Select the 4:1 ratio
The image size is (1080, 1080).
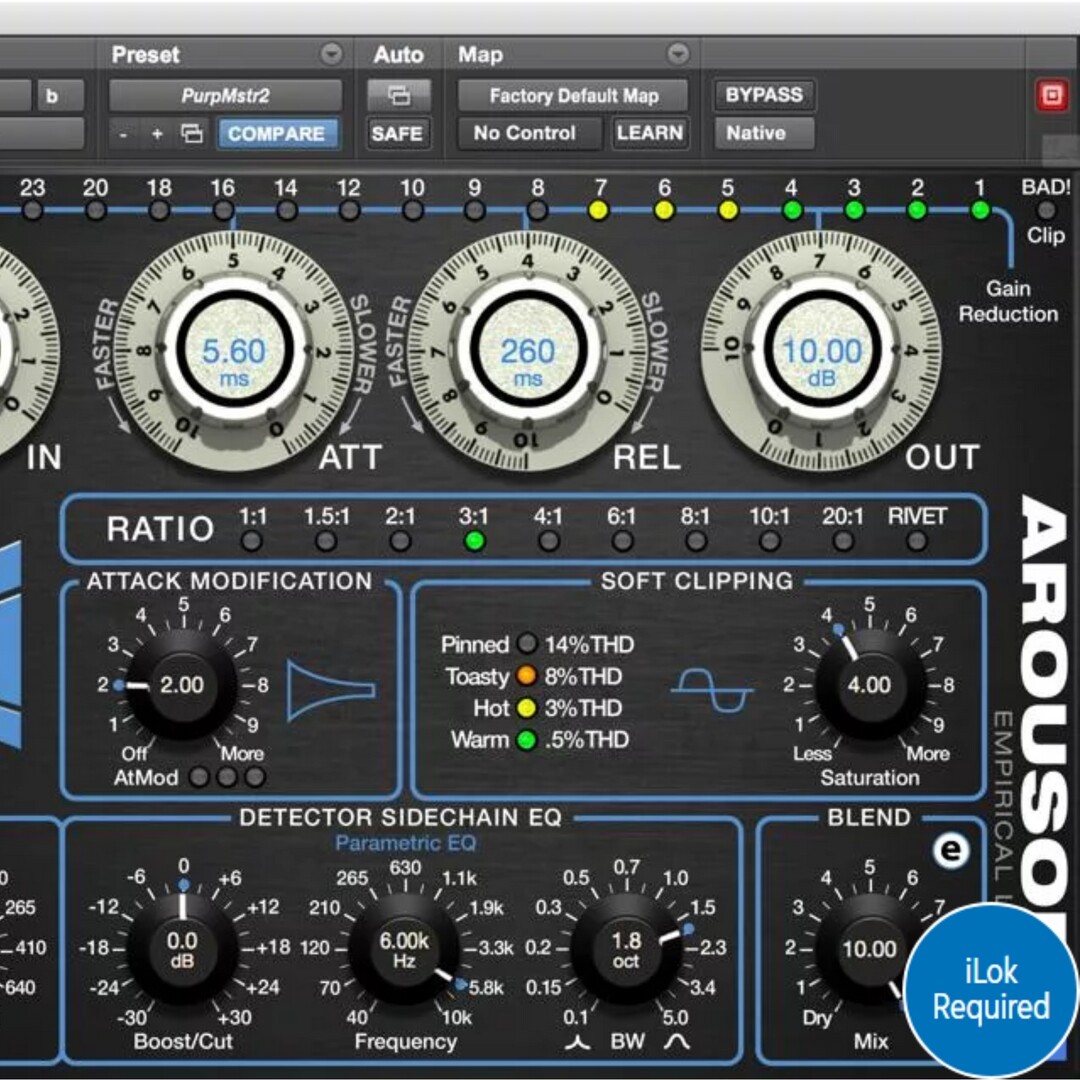pyautogui.click(x=548, y=541)
